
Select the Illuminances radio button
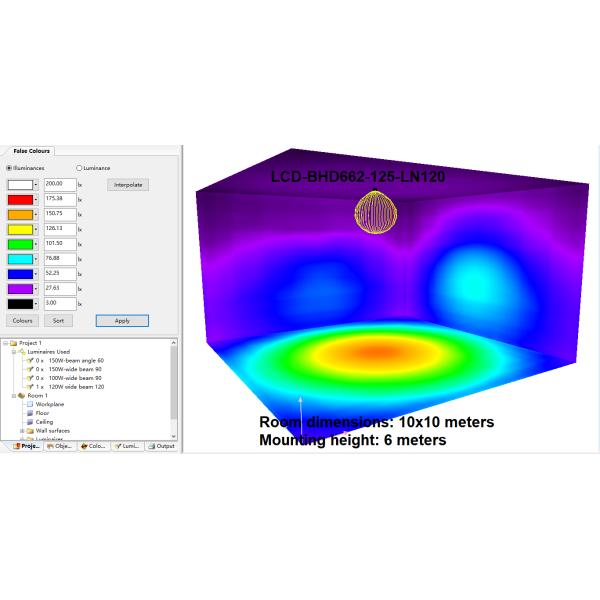10,168
